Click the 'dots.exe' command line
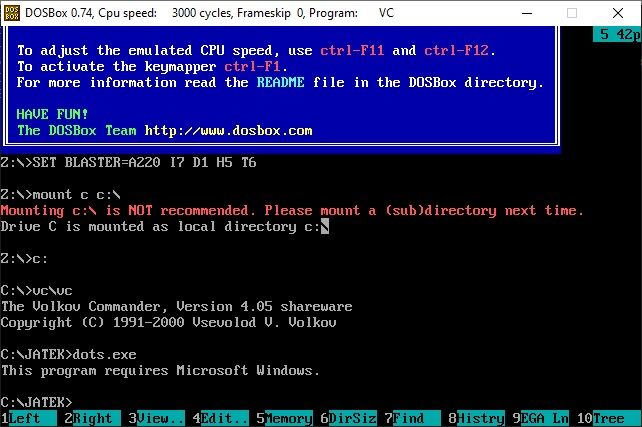The image size is (642, 427). coord(68,355)
